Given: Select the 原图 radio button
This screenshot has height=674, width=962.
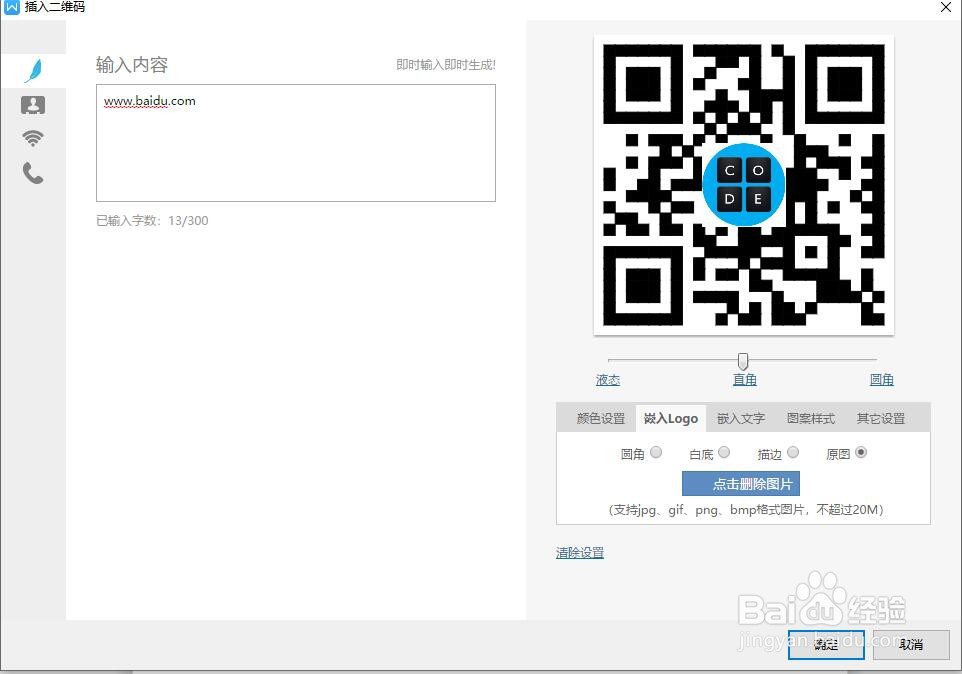Looking at the screenshot, I should pos(860,452).
